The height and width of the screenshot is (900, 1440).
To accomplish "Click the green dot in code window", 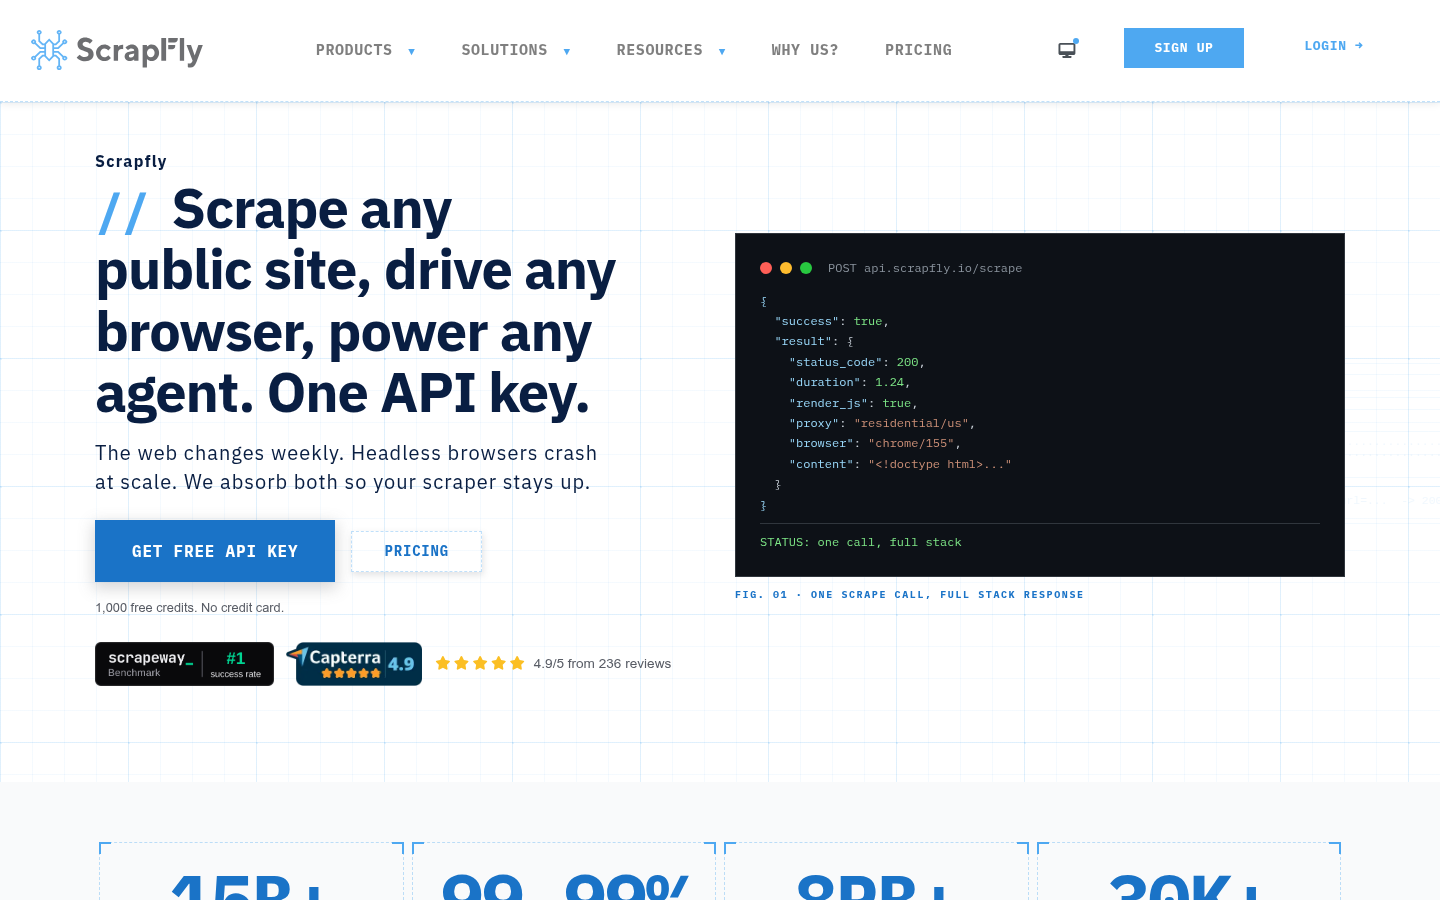I will 806,268.
